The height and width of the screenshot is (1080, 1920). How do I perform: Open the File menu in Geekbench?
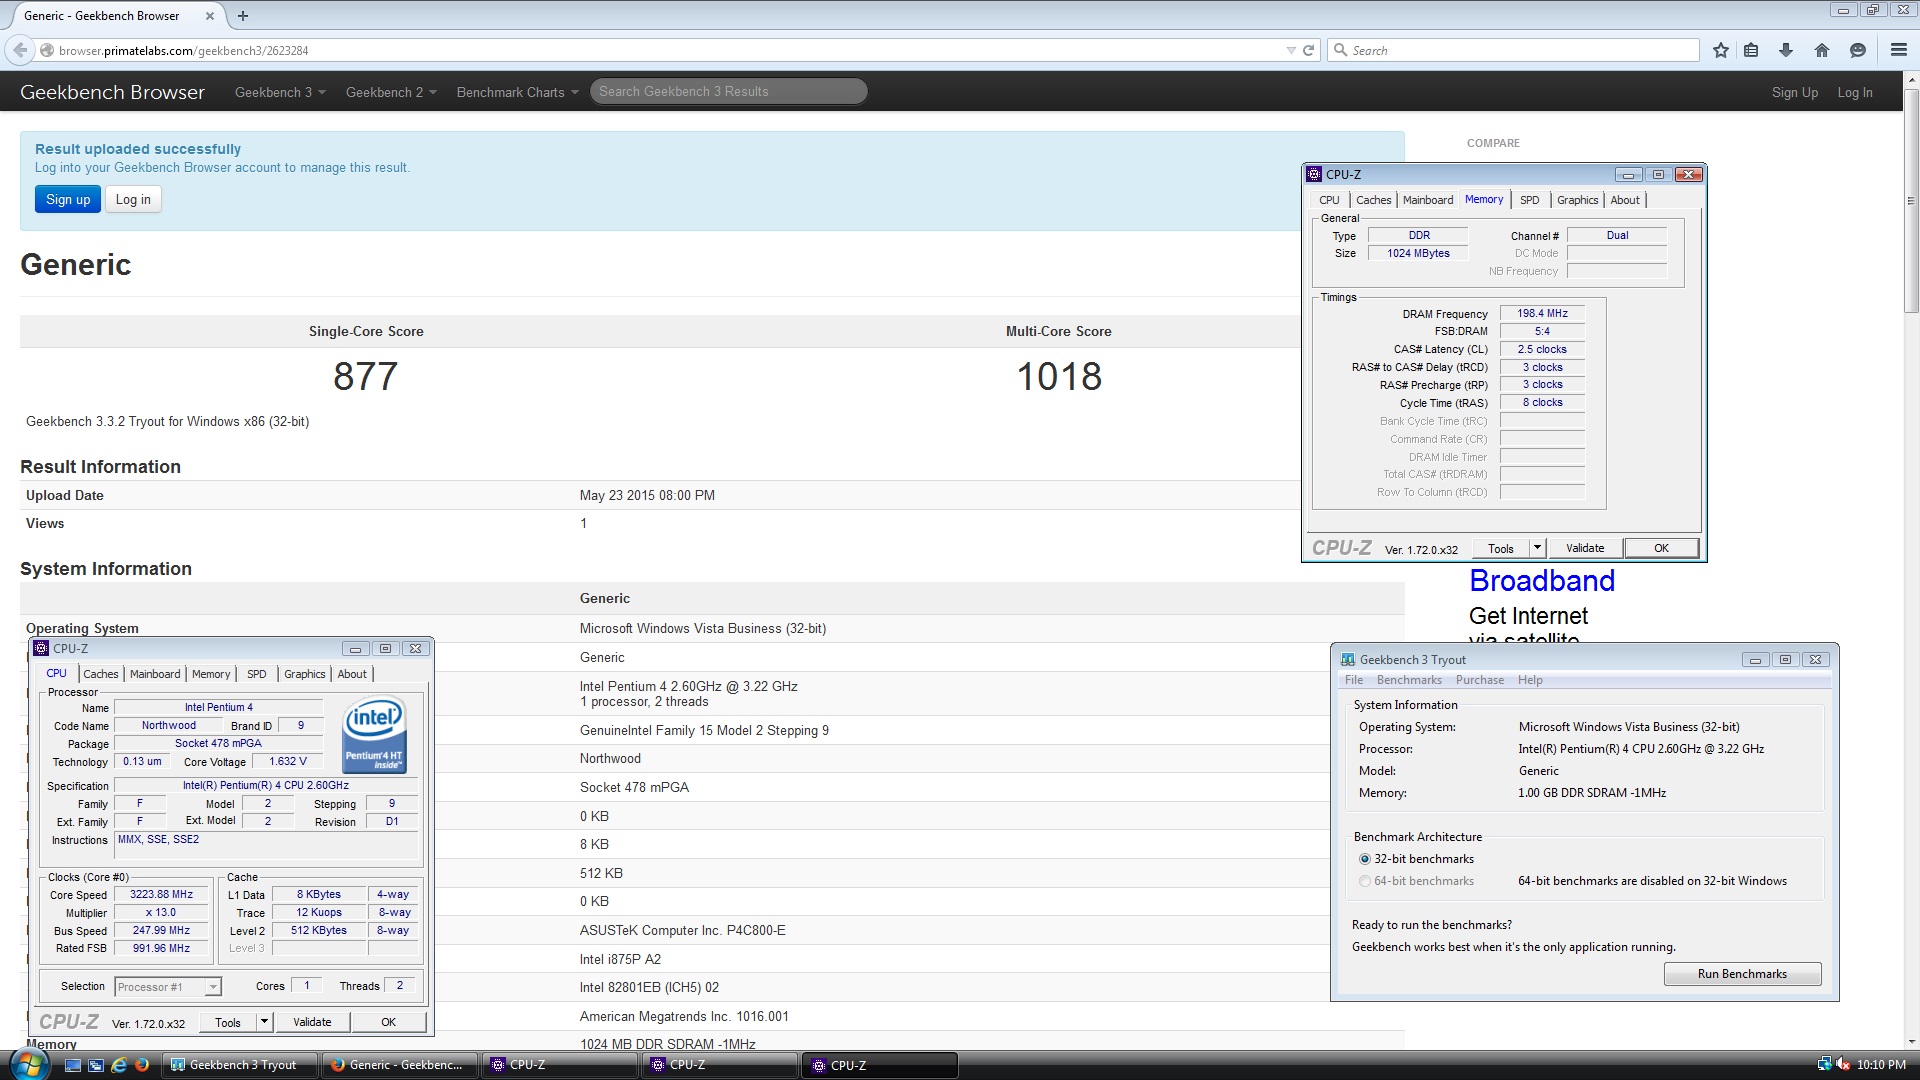click(x=1354, y=680)
